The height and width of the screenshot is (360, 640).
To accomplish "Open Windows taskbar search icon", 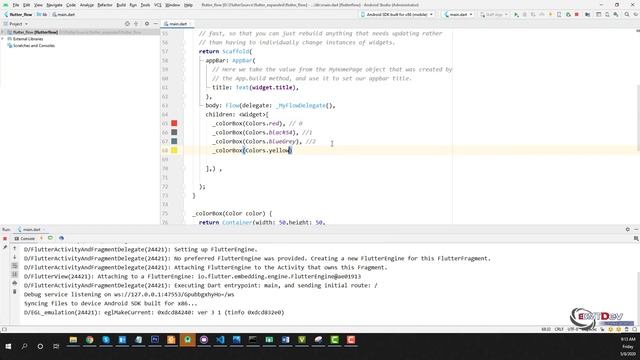I will 24,346.
